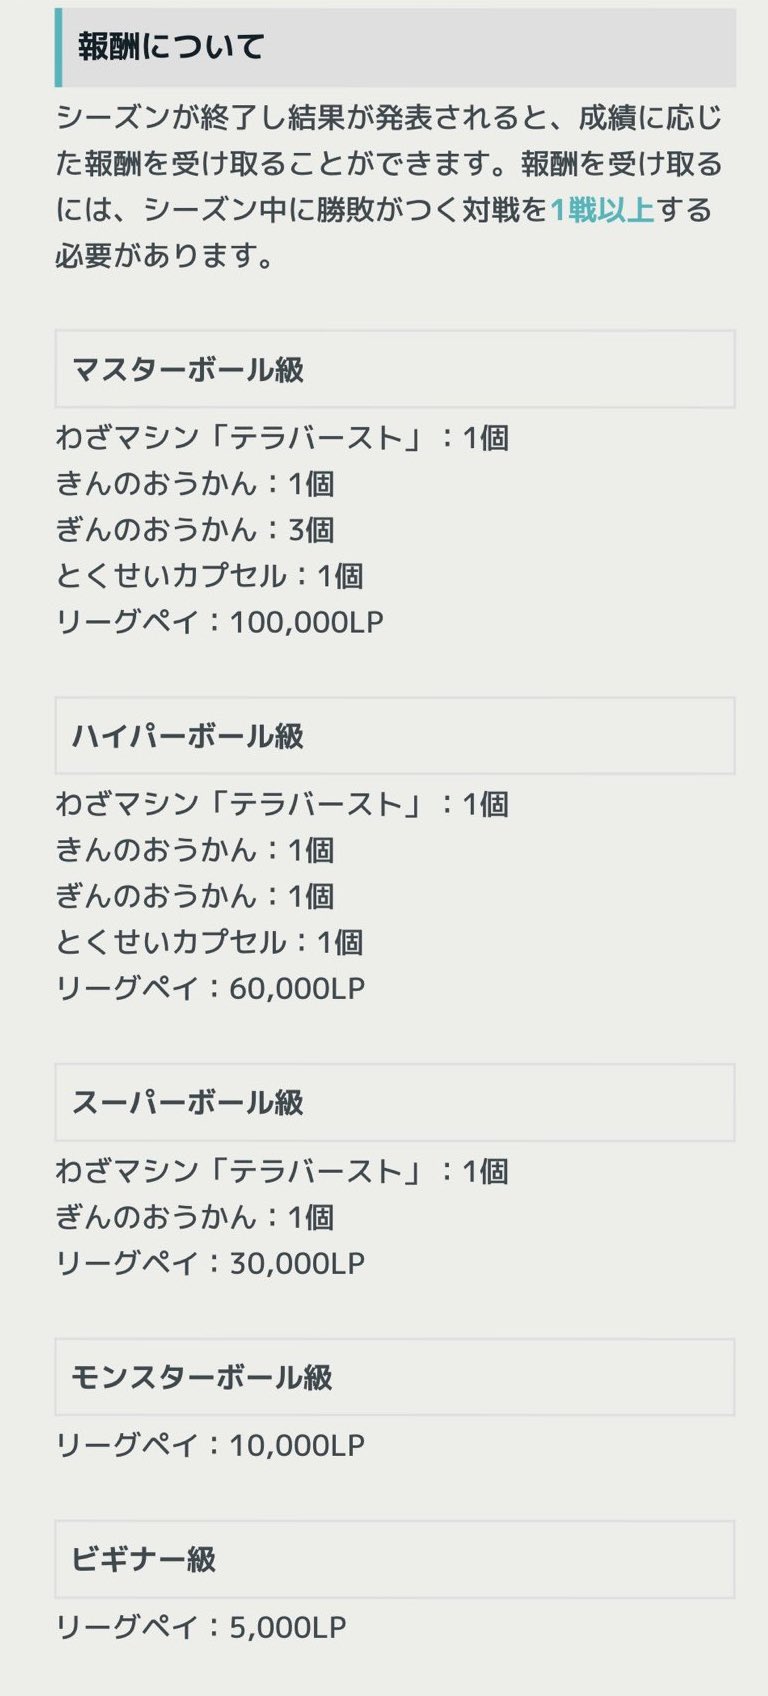The height and width of the screenshot is (1696, 768).
Task: Select the スーパーボール級 rank heading
Action: (x=188, y=1103)
